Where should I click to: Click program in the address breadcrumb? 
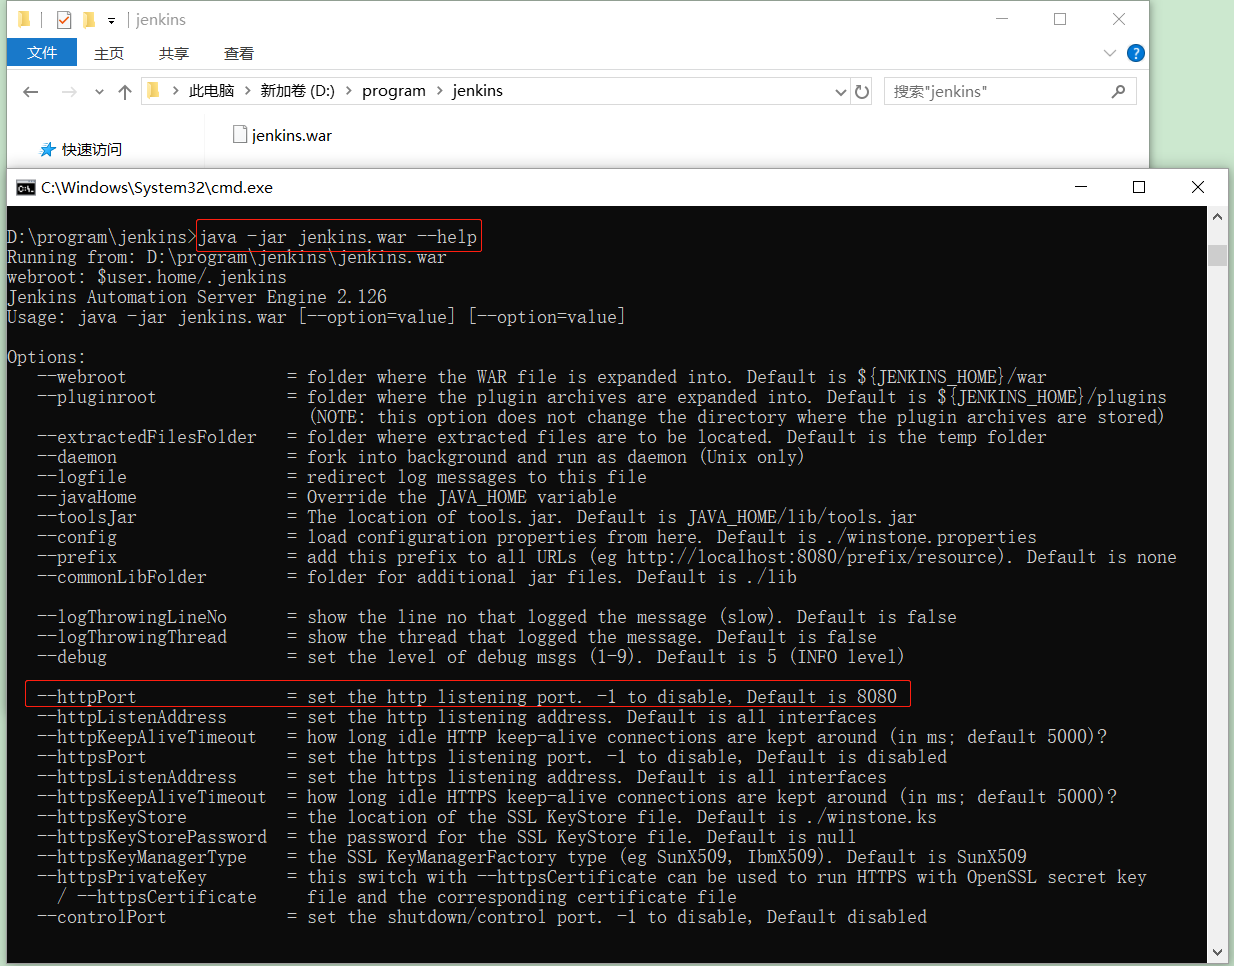click(394, 91)
